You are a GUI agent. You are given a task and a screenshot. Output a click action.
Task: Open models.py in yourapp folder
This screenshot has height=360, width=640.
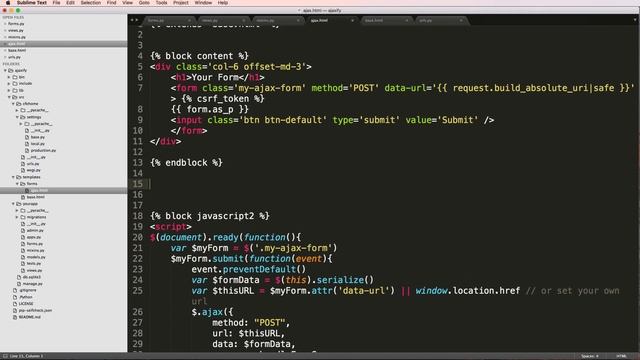click(x=36, y=257)
